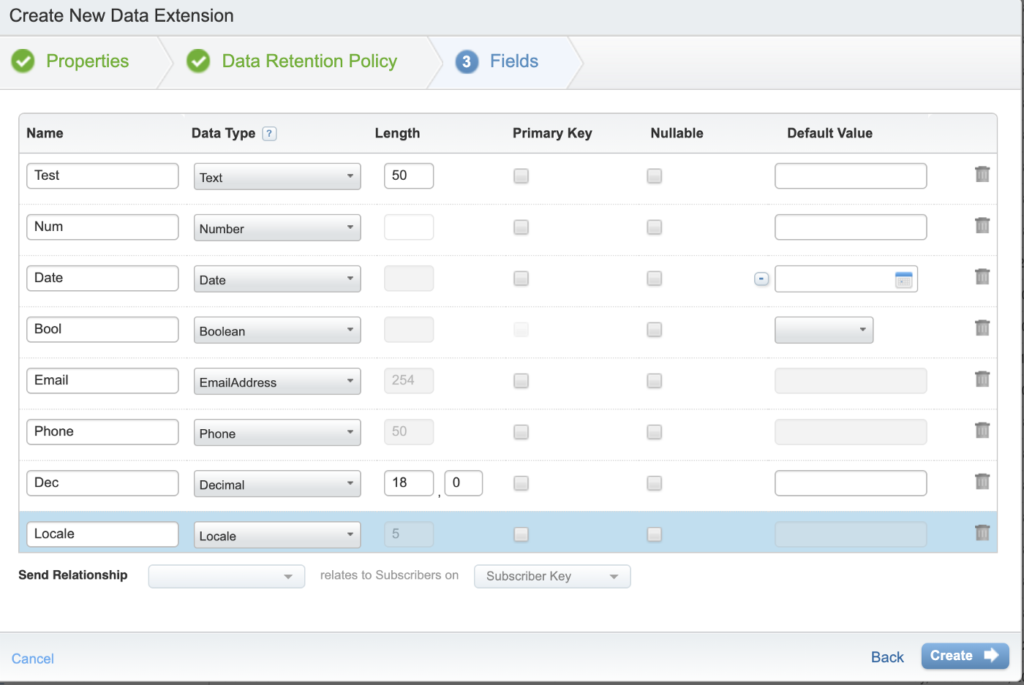The height and width of the screenshot is (685, 1024).
Task: Open Bool default value dropdown
Action: pyautogui.click(x=823, y=330)
